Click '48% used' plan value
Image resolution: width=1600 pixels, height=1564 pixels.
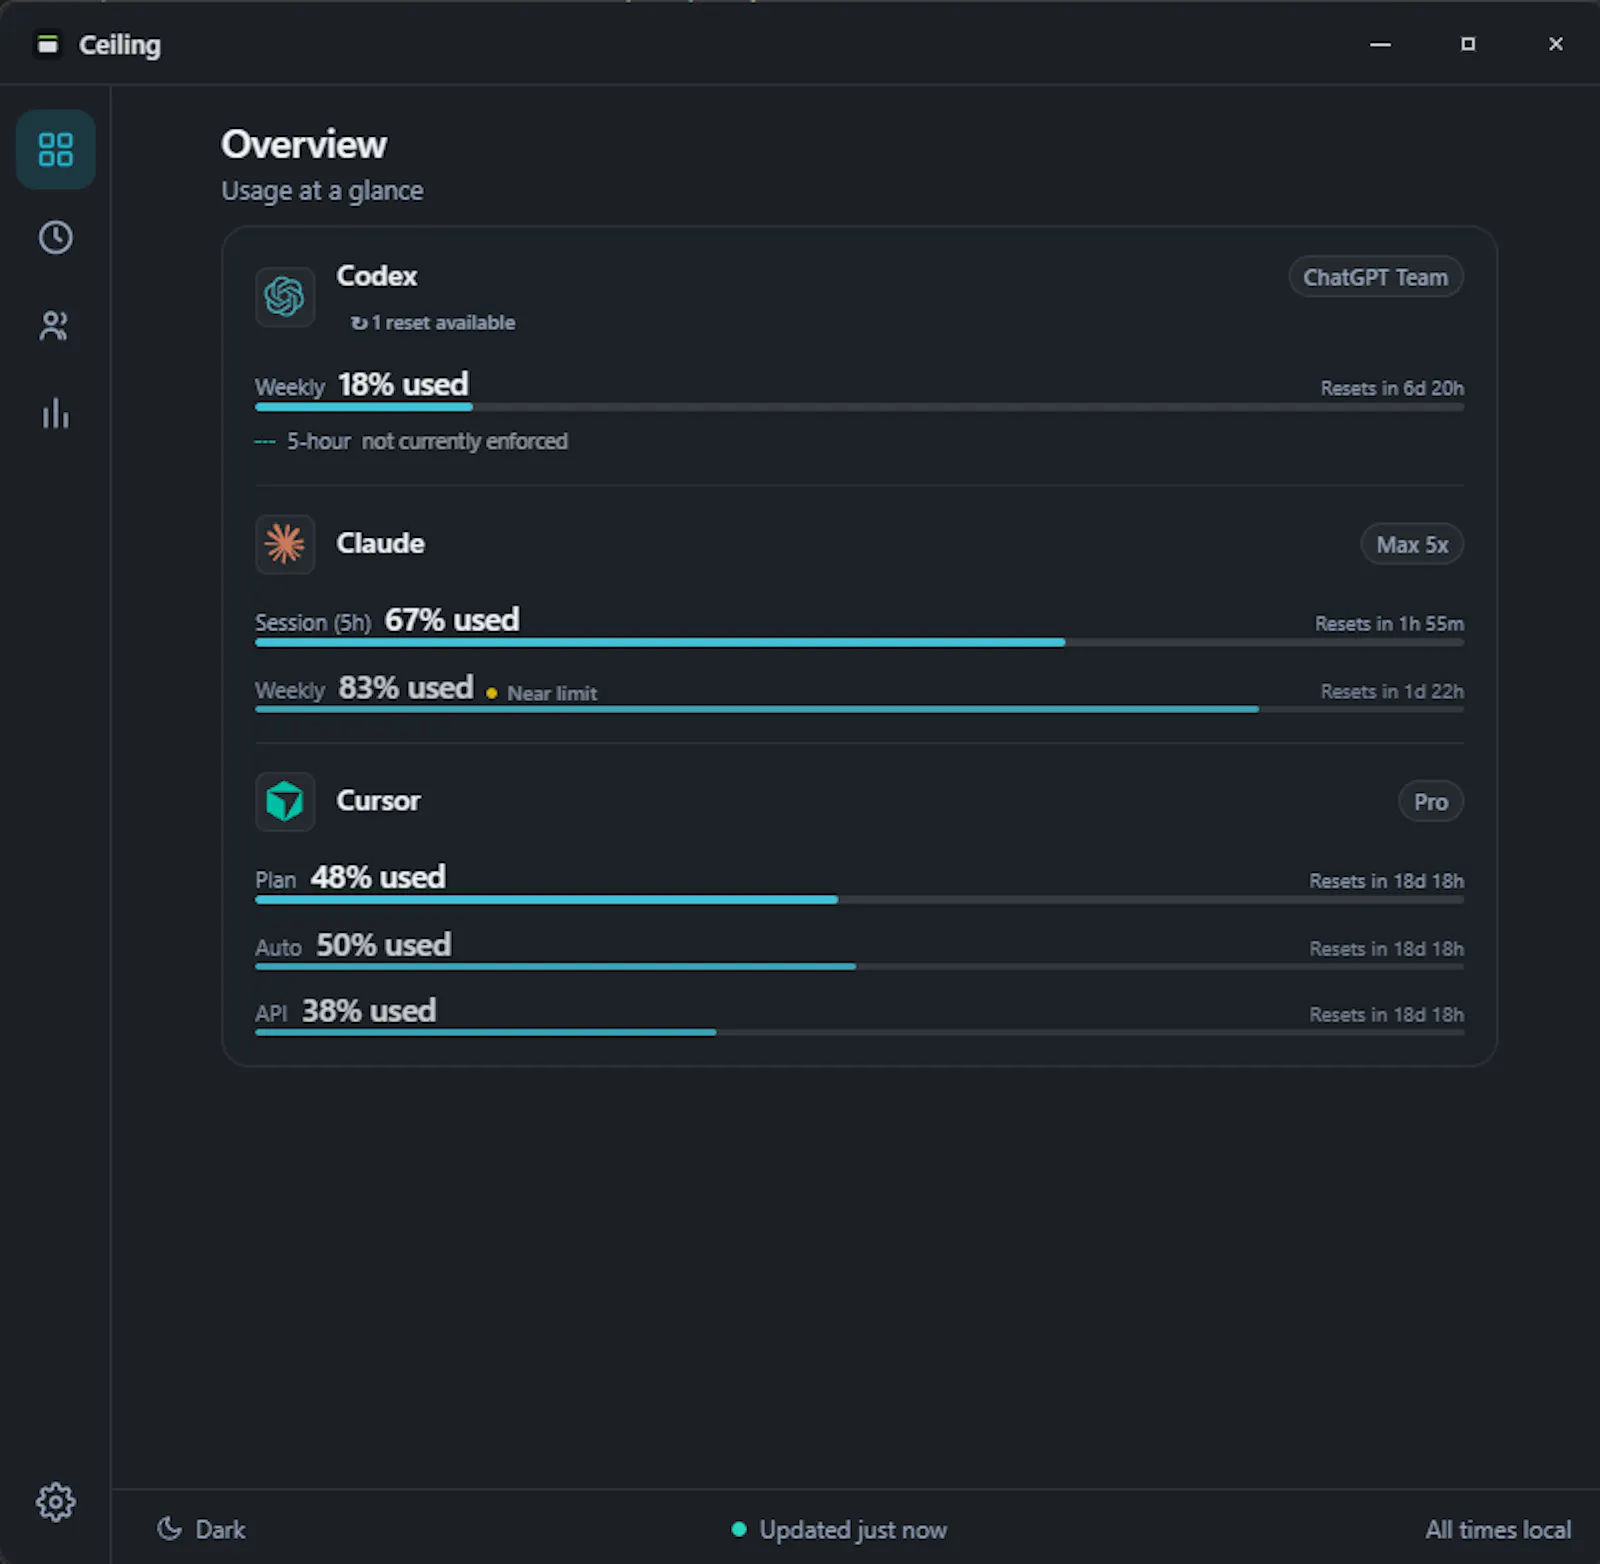click(x=378, y=877)
